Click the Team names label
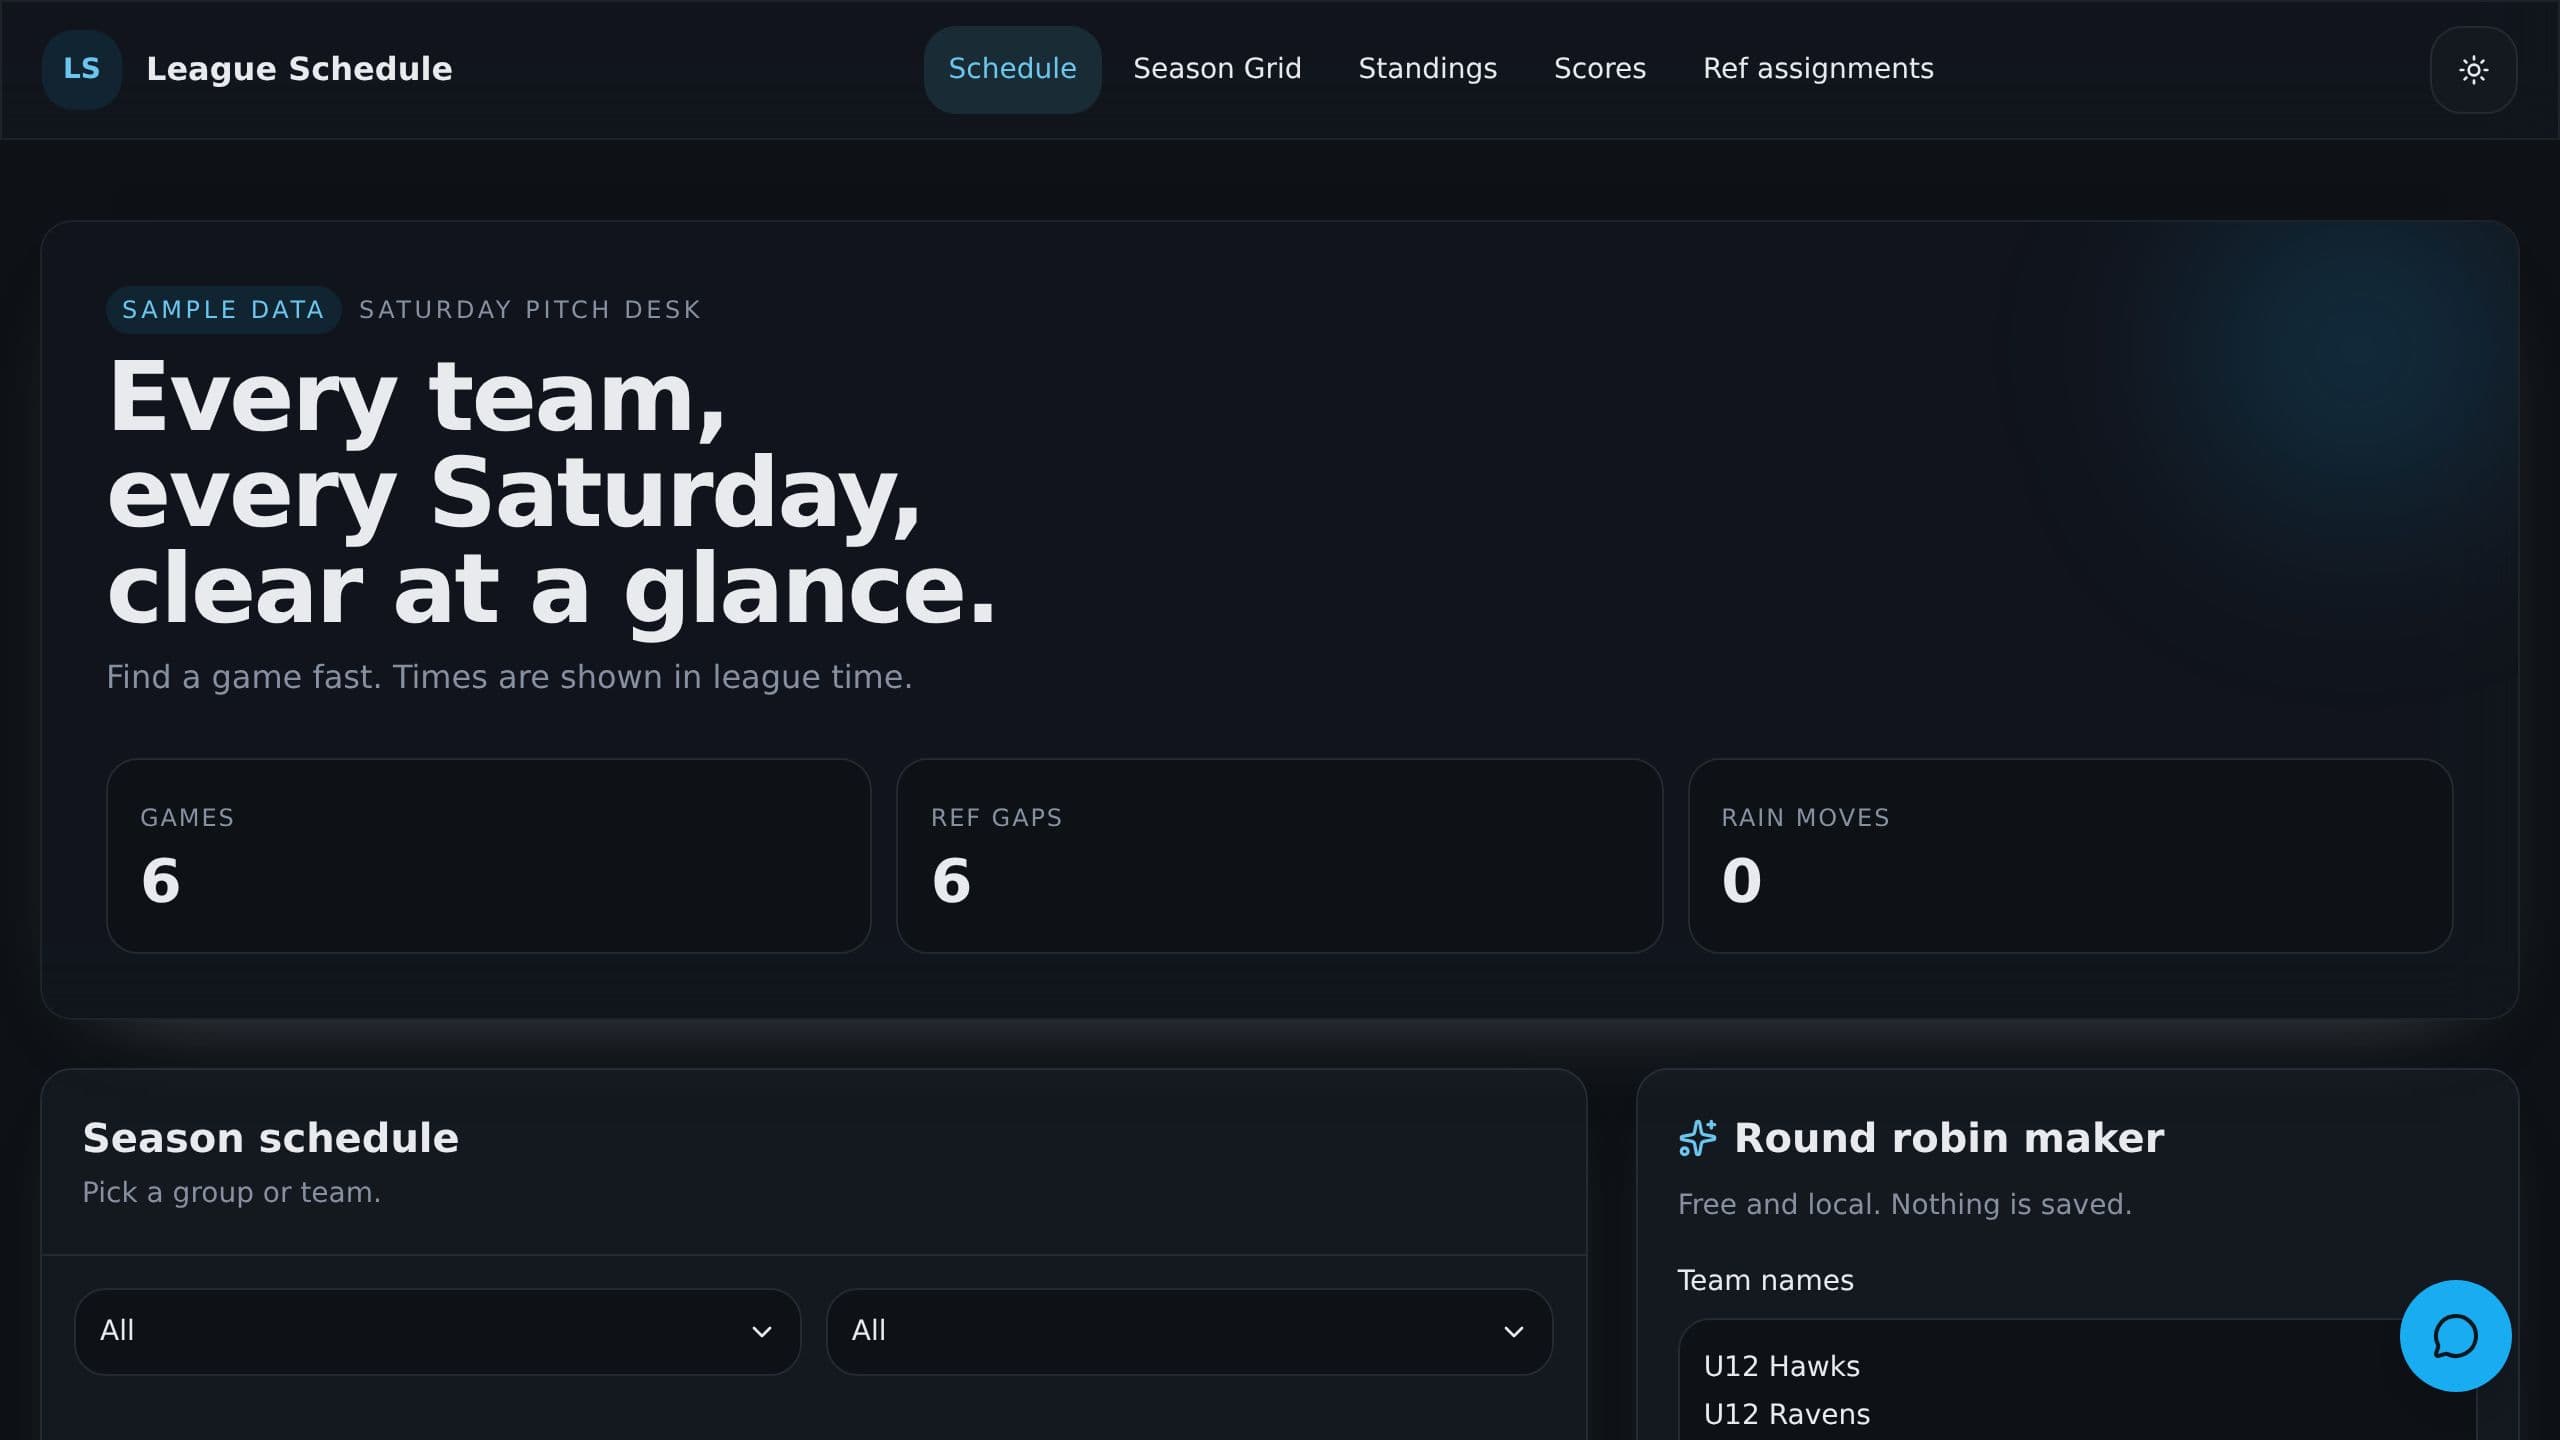Viewport: 2560px width, 1440px height. pos(1765,1280)
